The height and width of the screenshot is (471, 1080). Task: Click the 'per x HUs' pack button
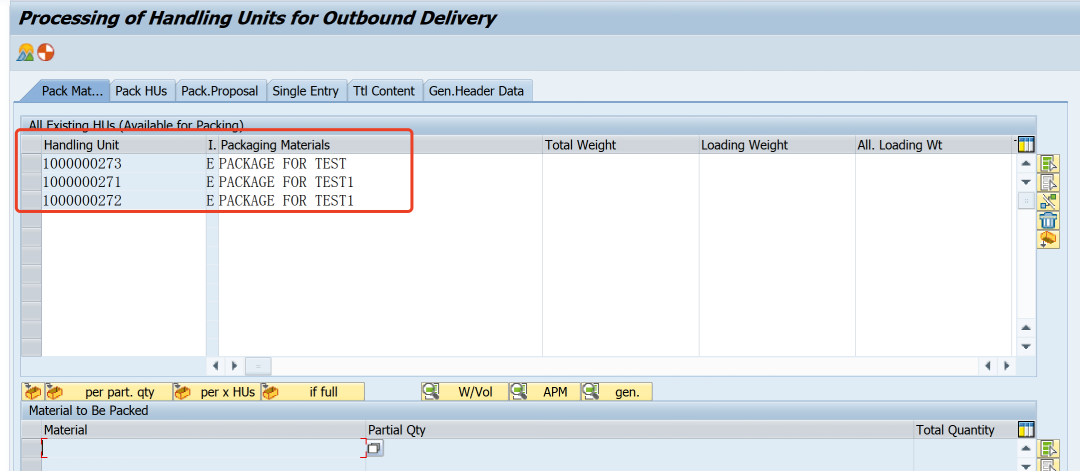click(x=216, y=392)
